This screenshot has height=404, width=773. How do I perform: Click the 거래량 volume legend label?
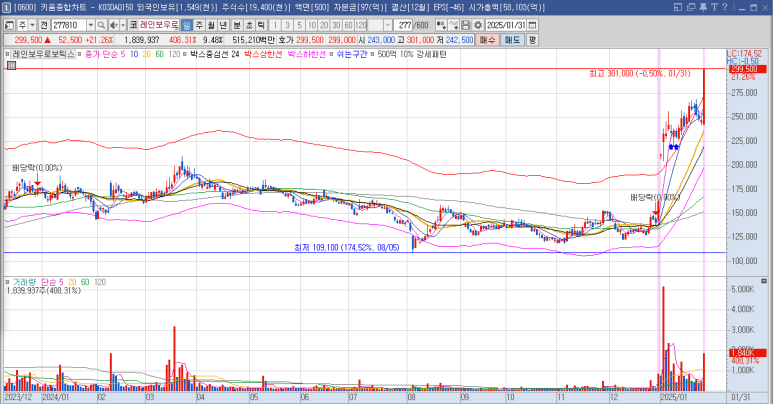24,282
